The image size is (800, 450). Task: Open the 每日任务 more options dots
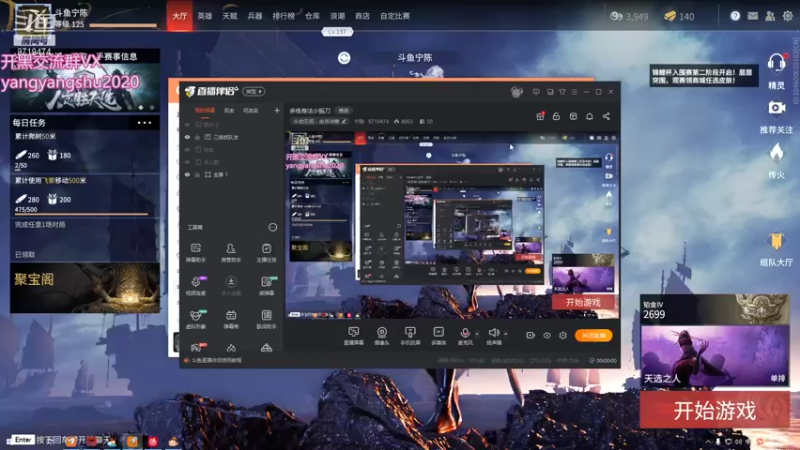[x=144, y=122]
